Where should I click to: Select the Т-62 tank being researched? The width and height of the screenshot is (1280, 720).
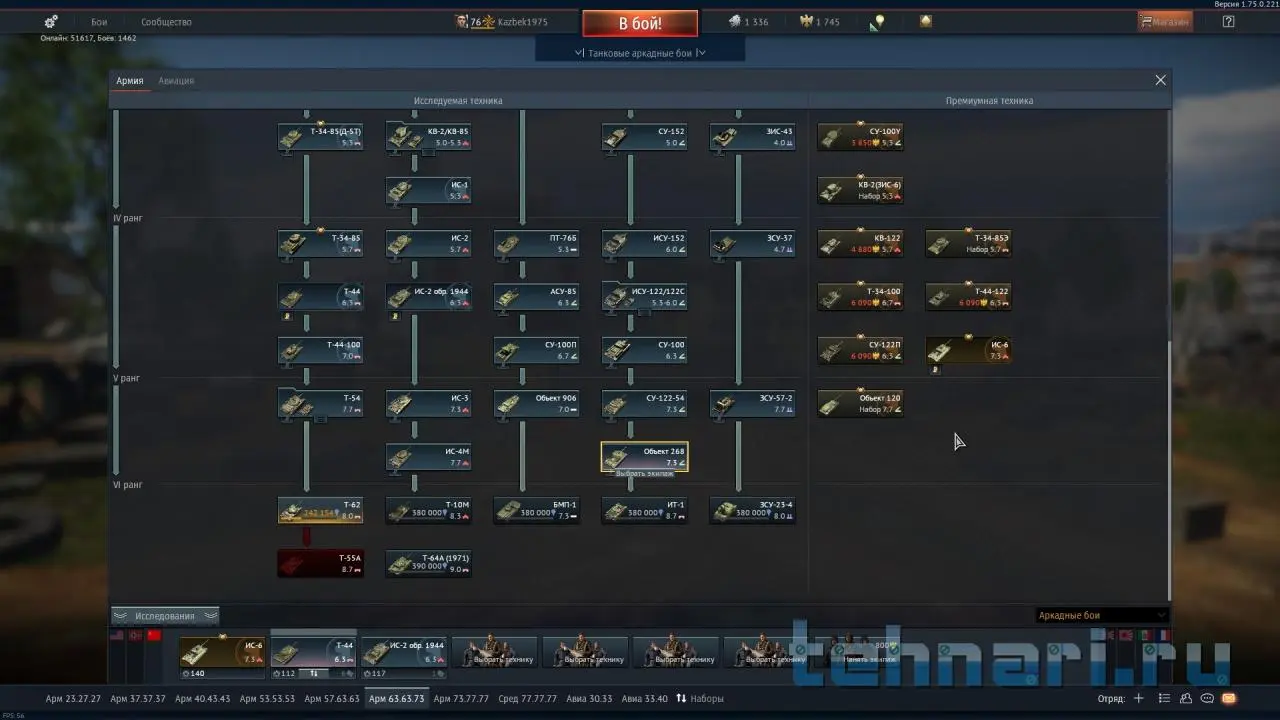[x=320, y=510]
